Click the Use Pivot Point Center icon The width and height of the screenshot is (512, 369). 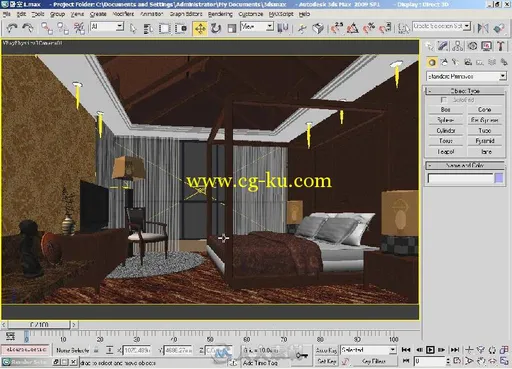pos(282,28)
